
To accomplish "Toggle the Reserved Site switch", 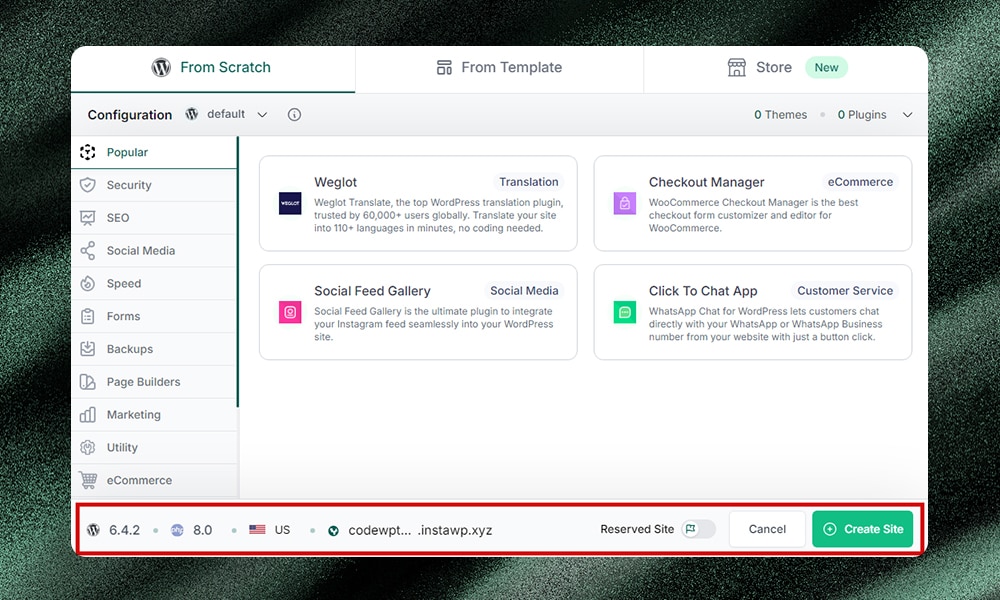I will (698, 529).
